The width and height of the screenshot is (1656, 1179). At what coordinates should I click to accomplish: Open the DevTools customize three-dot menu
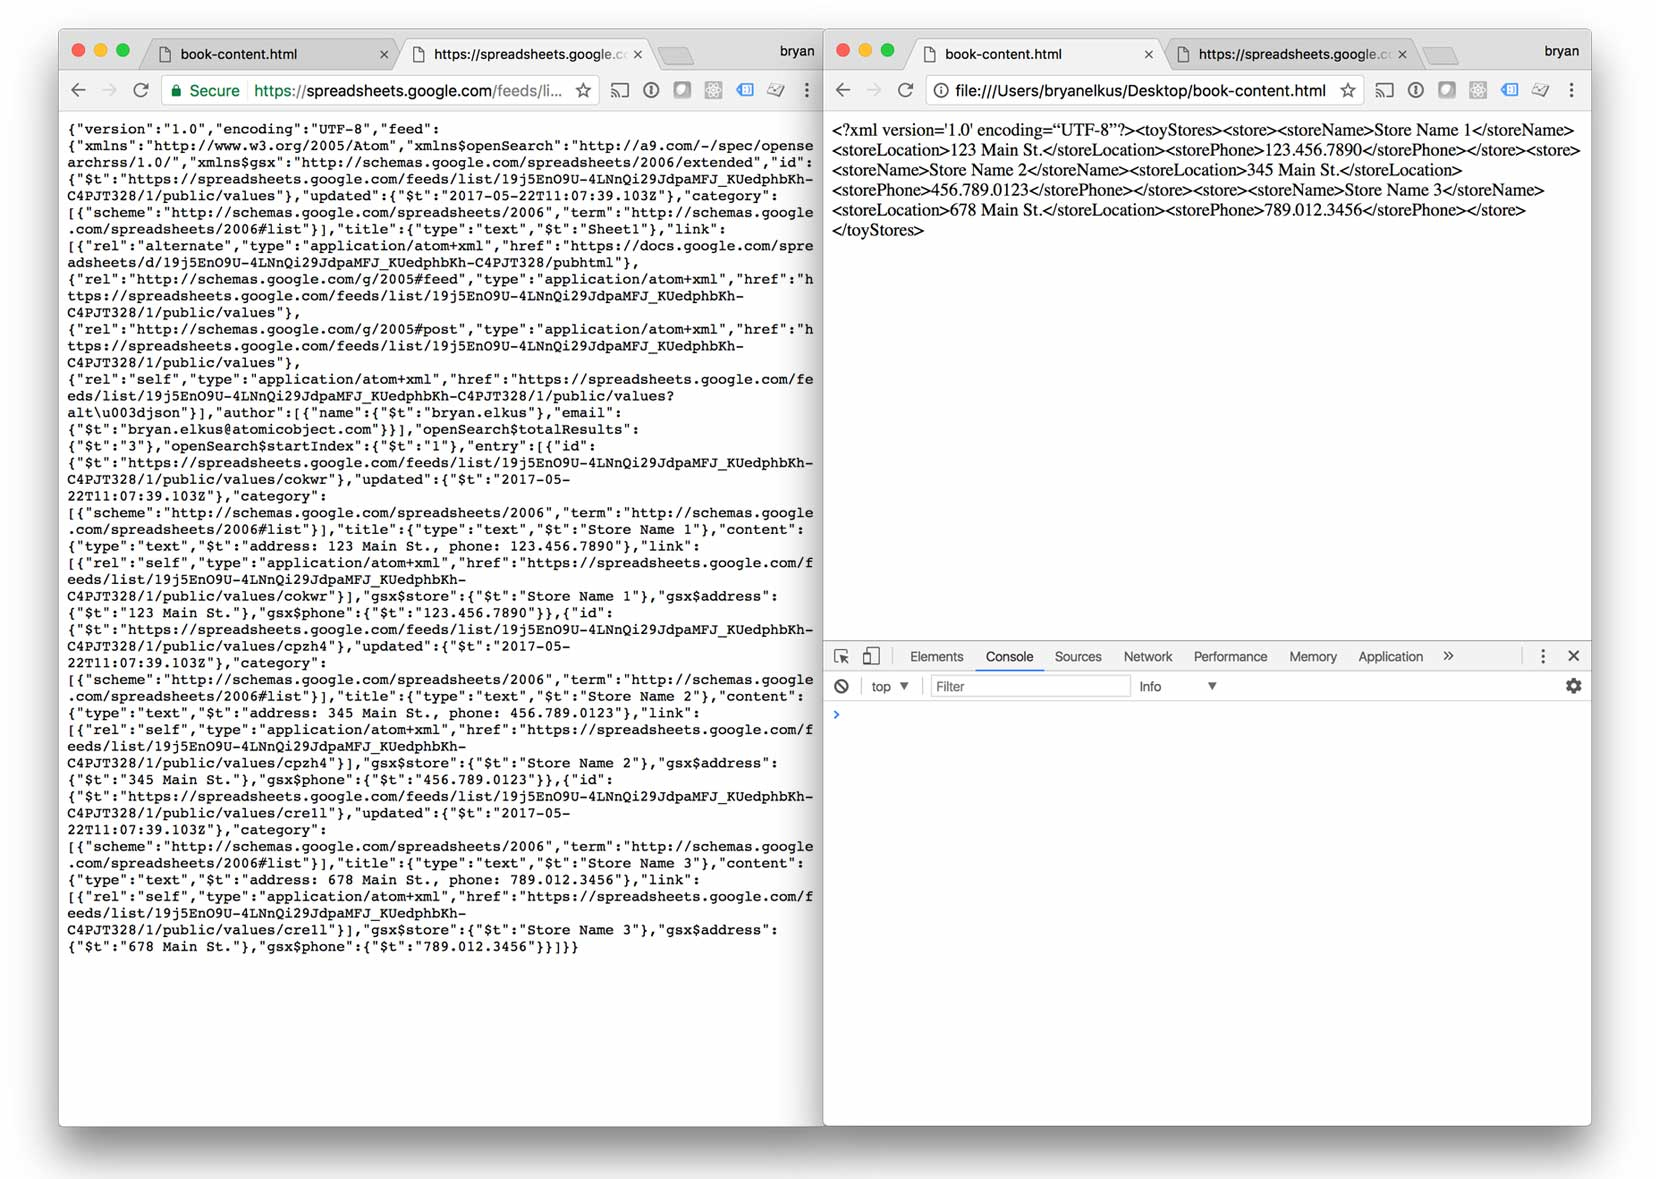(x=1543, y=656)
